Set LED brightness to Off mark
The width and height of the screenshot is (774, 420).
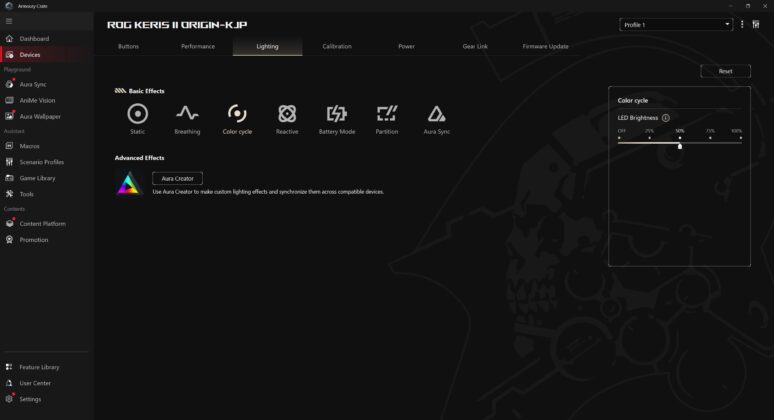tap(619, 138)
